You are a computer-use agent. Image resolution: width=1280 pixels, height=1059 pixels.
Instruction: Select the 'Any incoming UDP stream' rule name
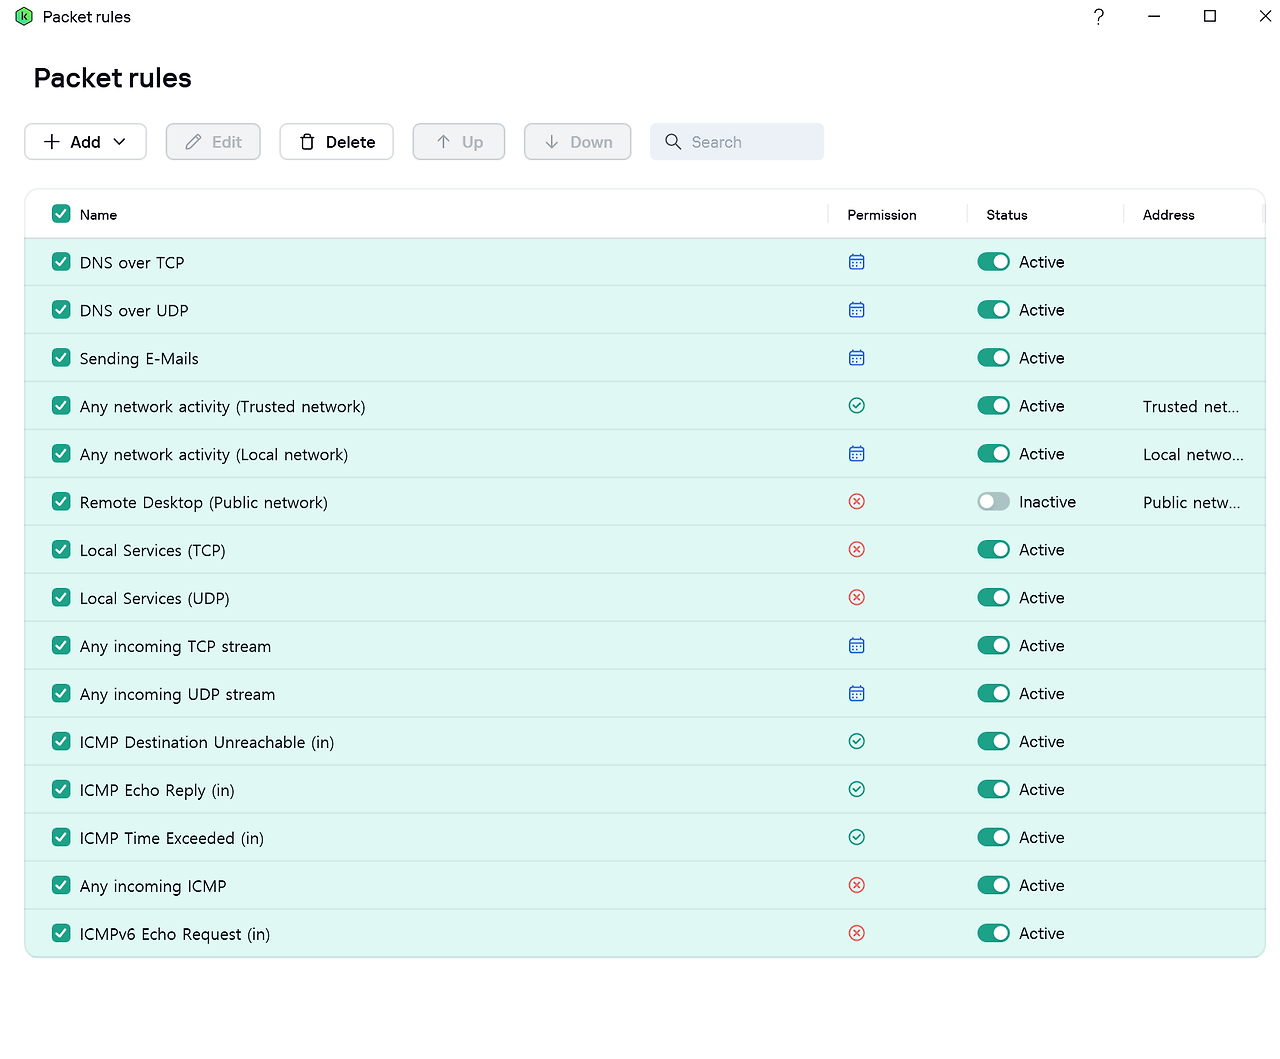(177, 694)
